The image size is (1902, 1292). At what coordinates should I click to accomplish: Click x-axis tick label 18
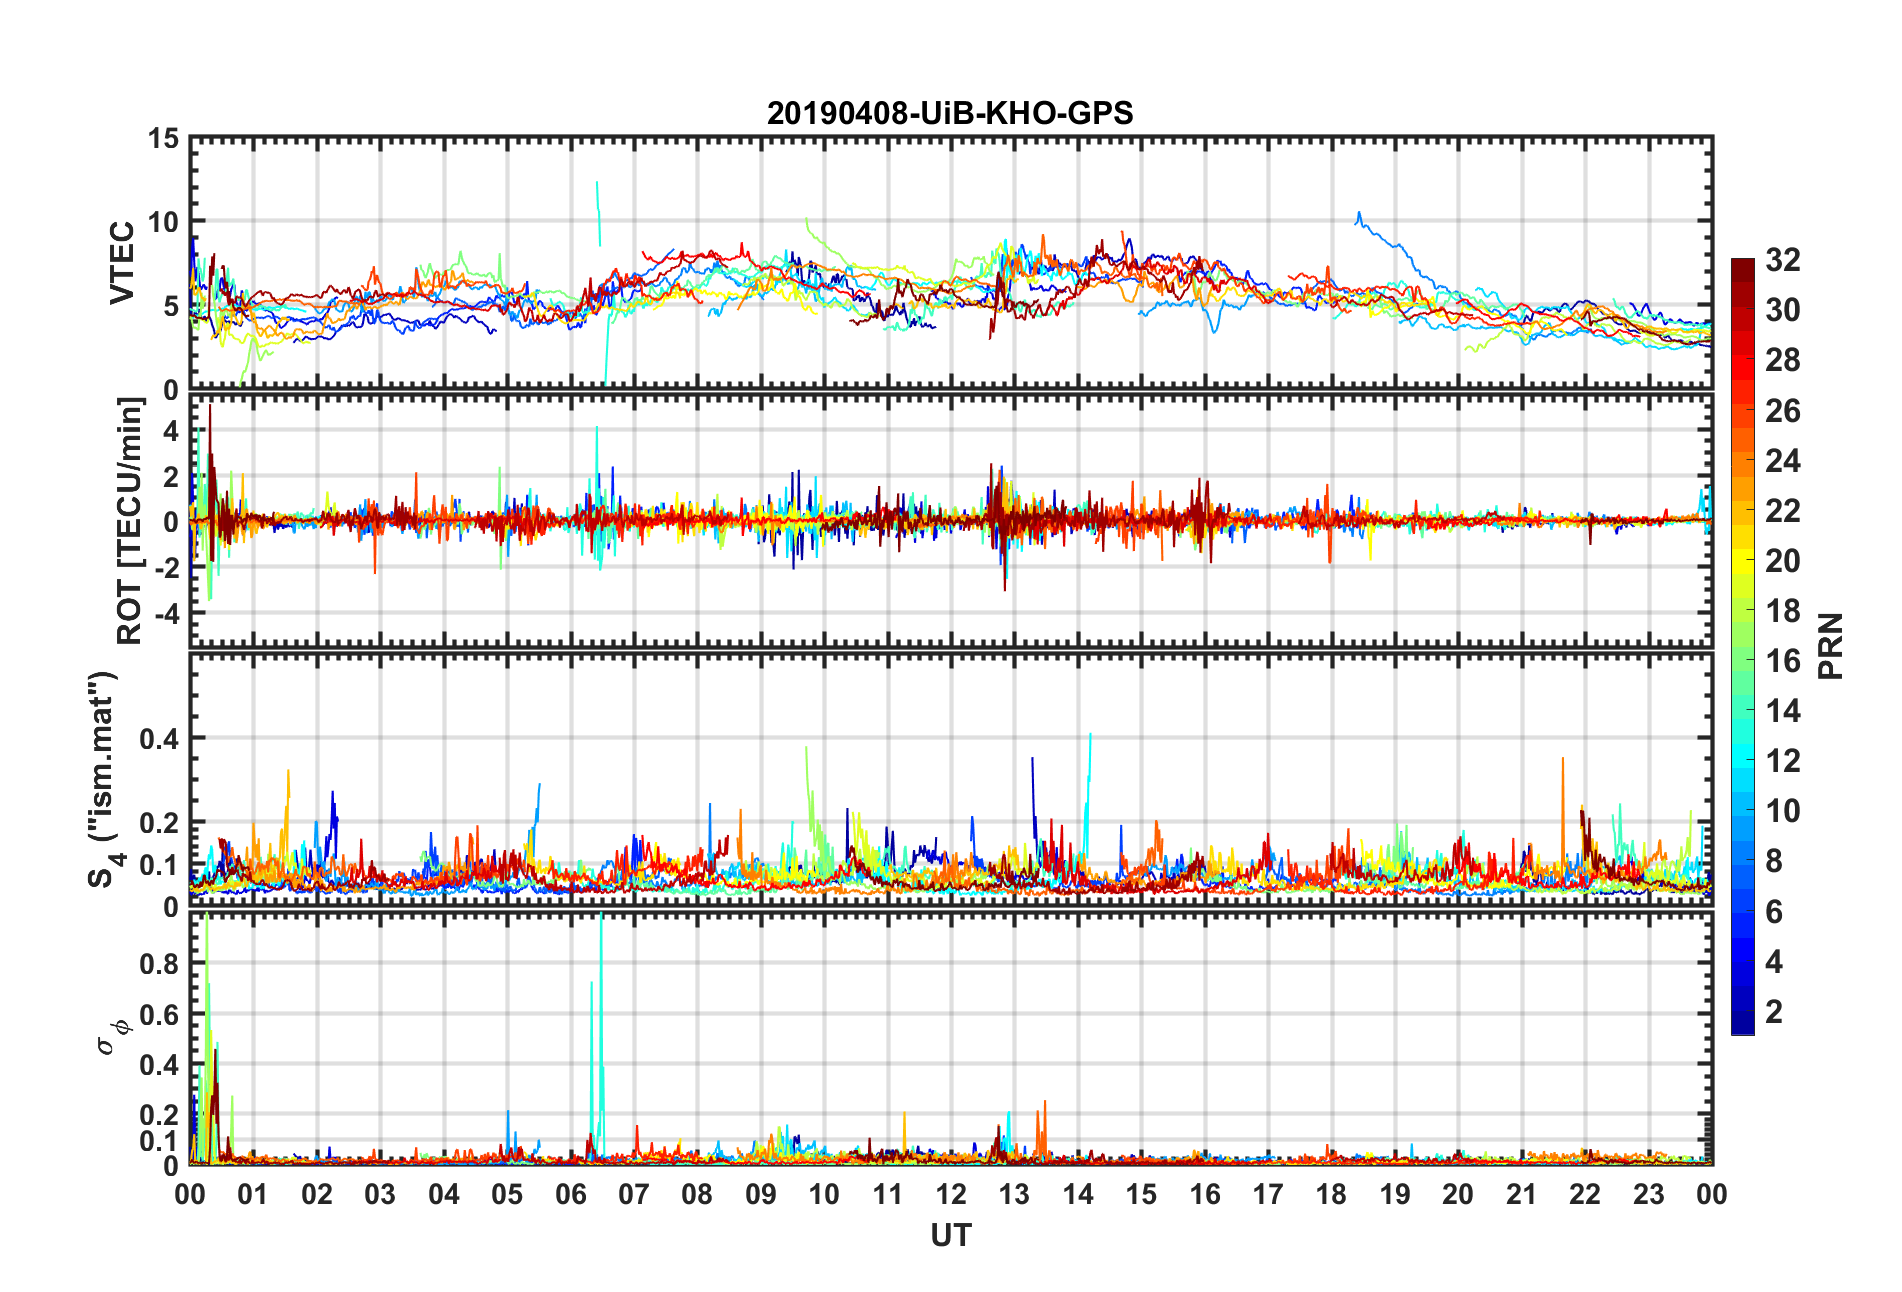coord(1331,1194)
